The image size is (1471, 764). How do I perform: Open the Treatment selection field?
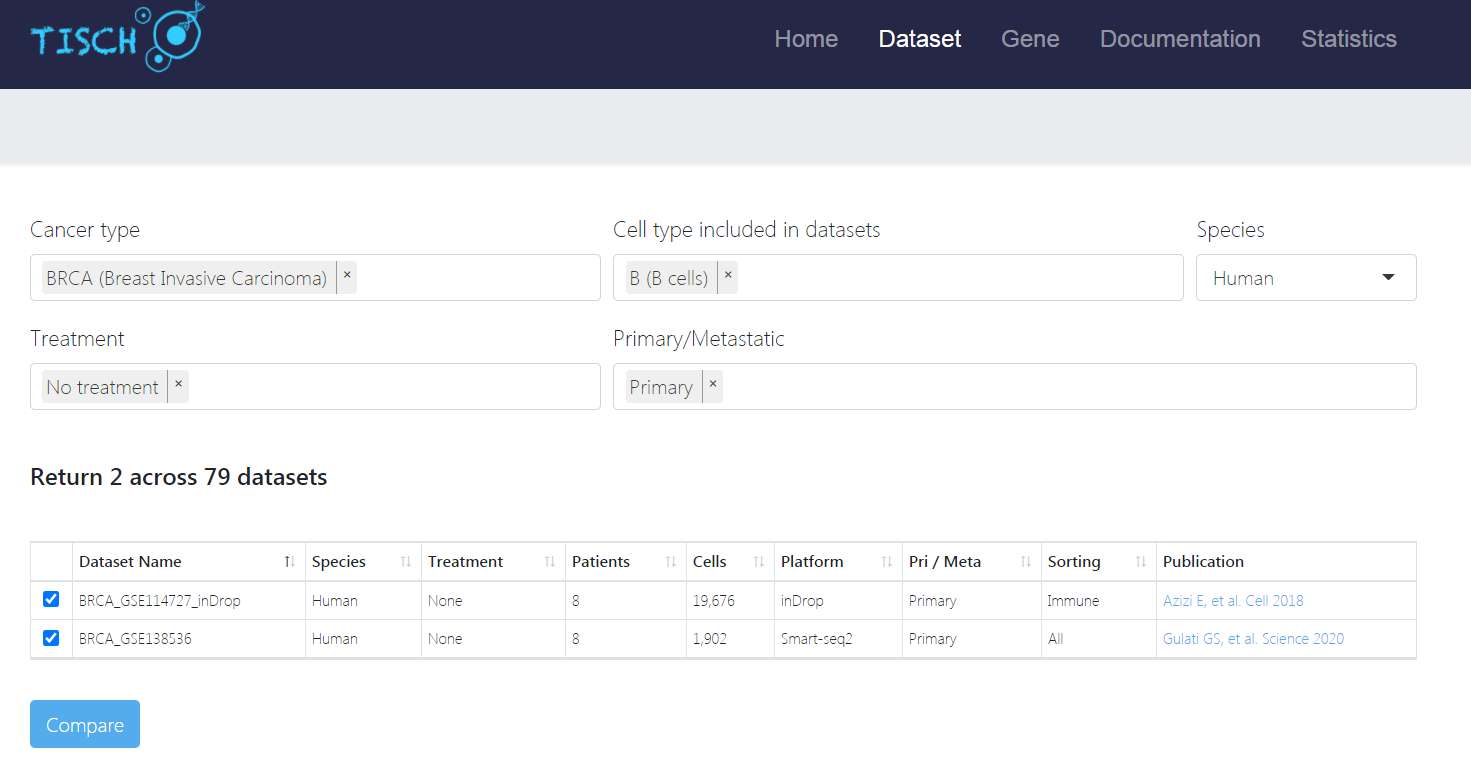[315, 386]
